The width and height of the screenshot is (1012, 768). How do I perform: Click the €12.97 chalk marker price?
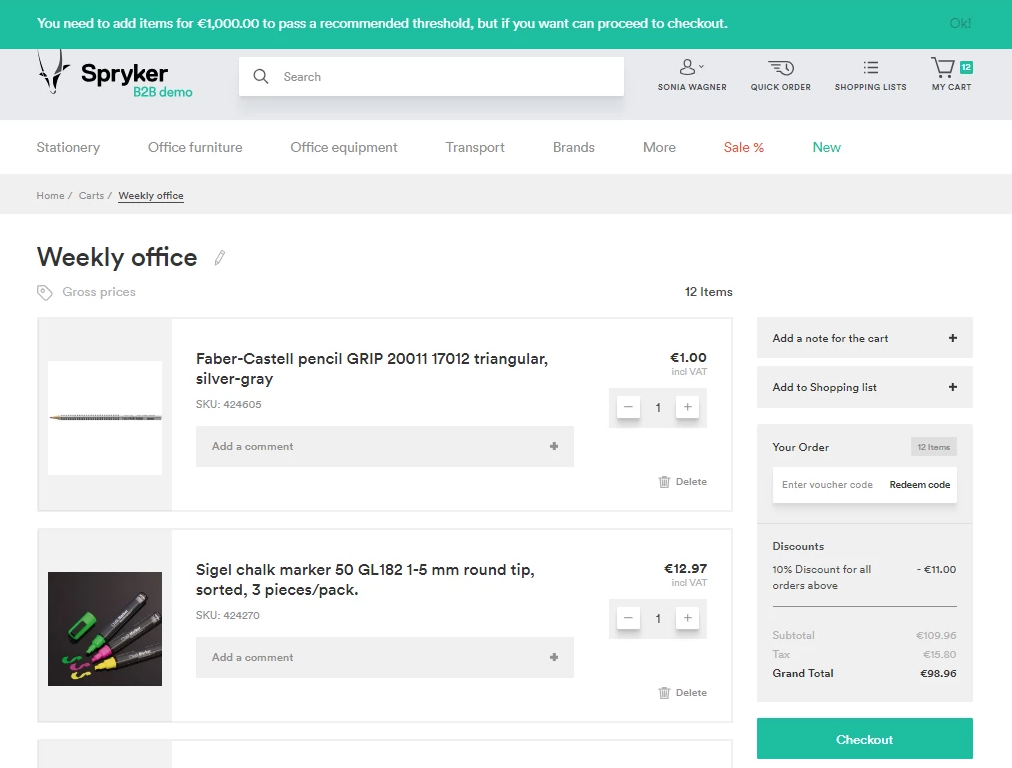685,569
